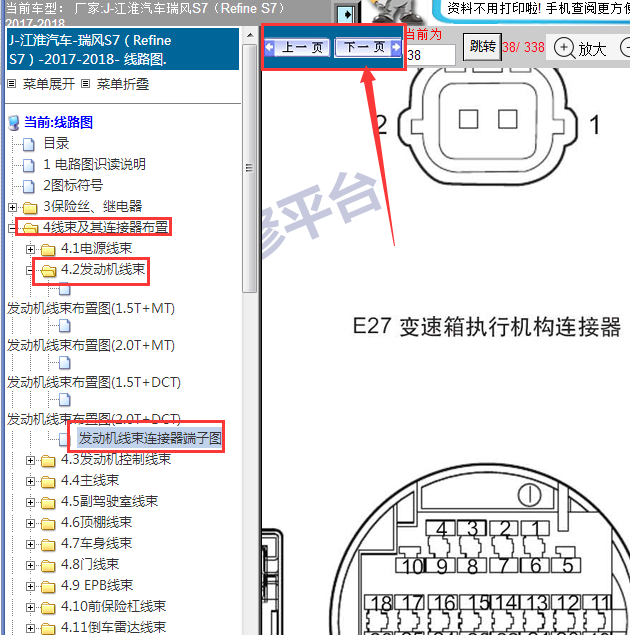Click the 4.7车身线束 folder icon

click(48, 545)
